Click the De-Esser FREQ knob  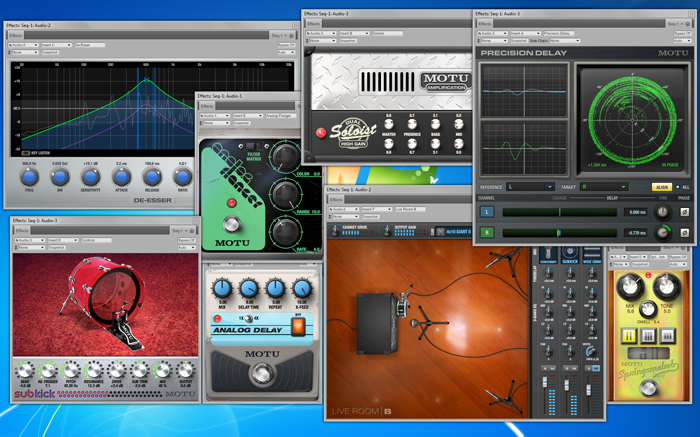pyautogui.click(x=29, y=177)
